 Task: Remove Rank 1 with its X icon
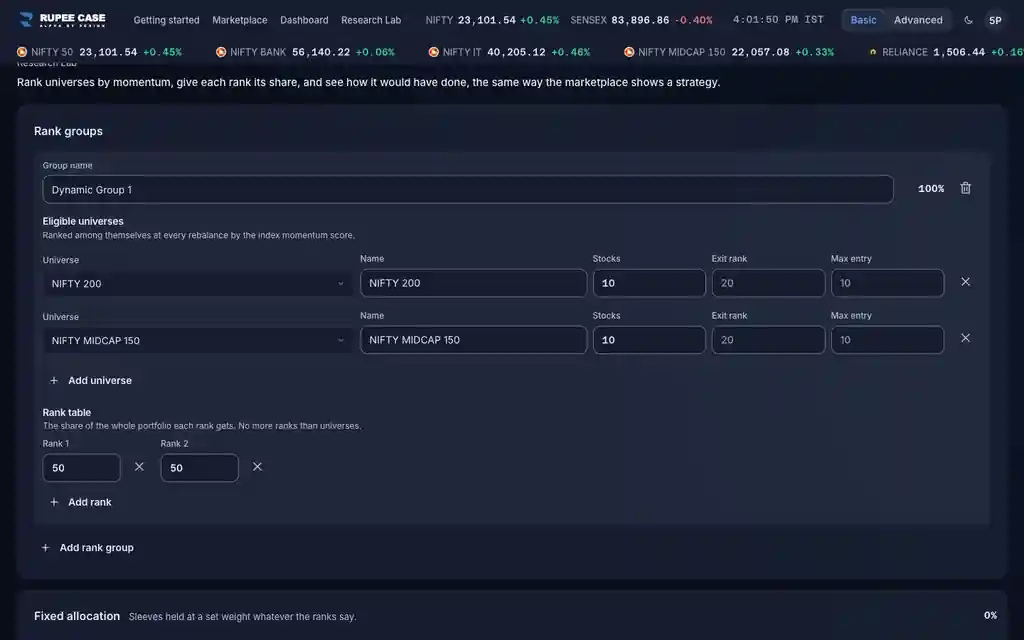(x=139, y=466)
